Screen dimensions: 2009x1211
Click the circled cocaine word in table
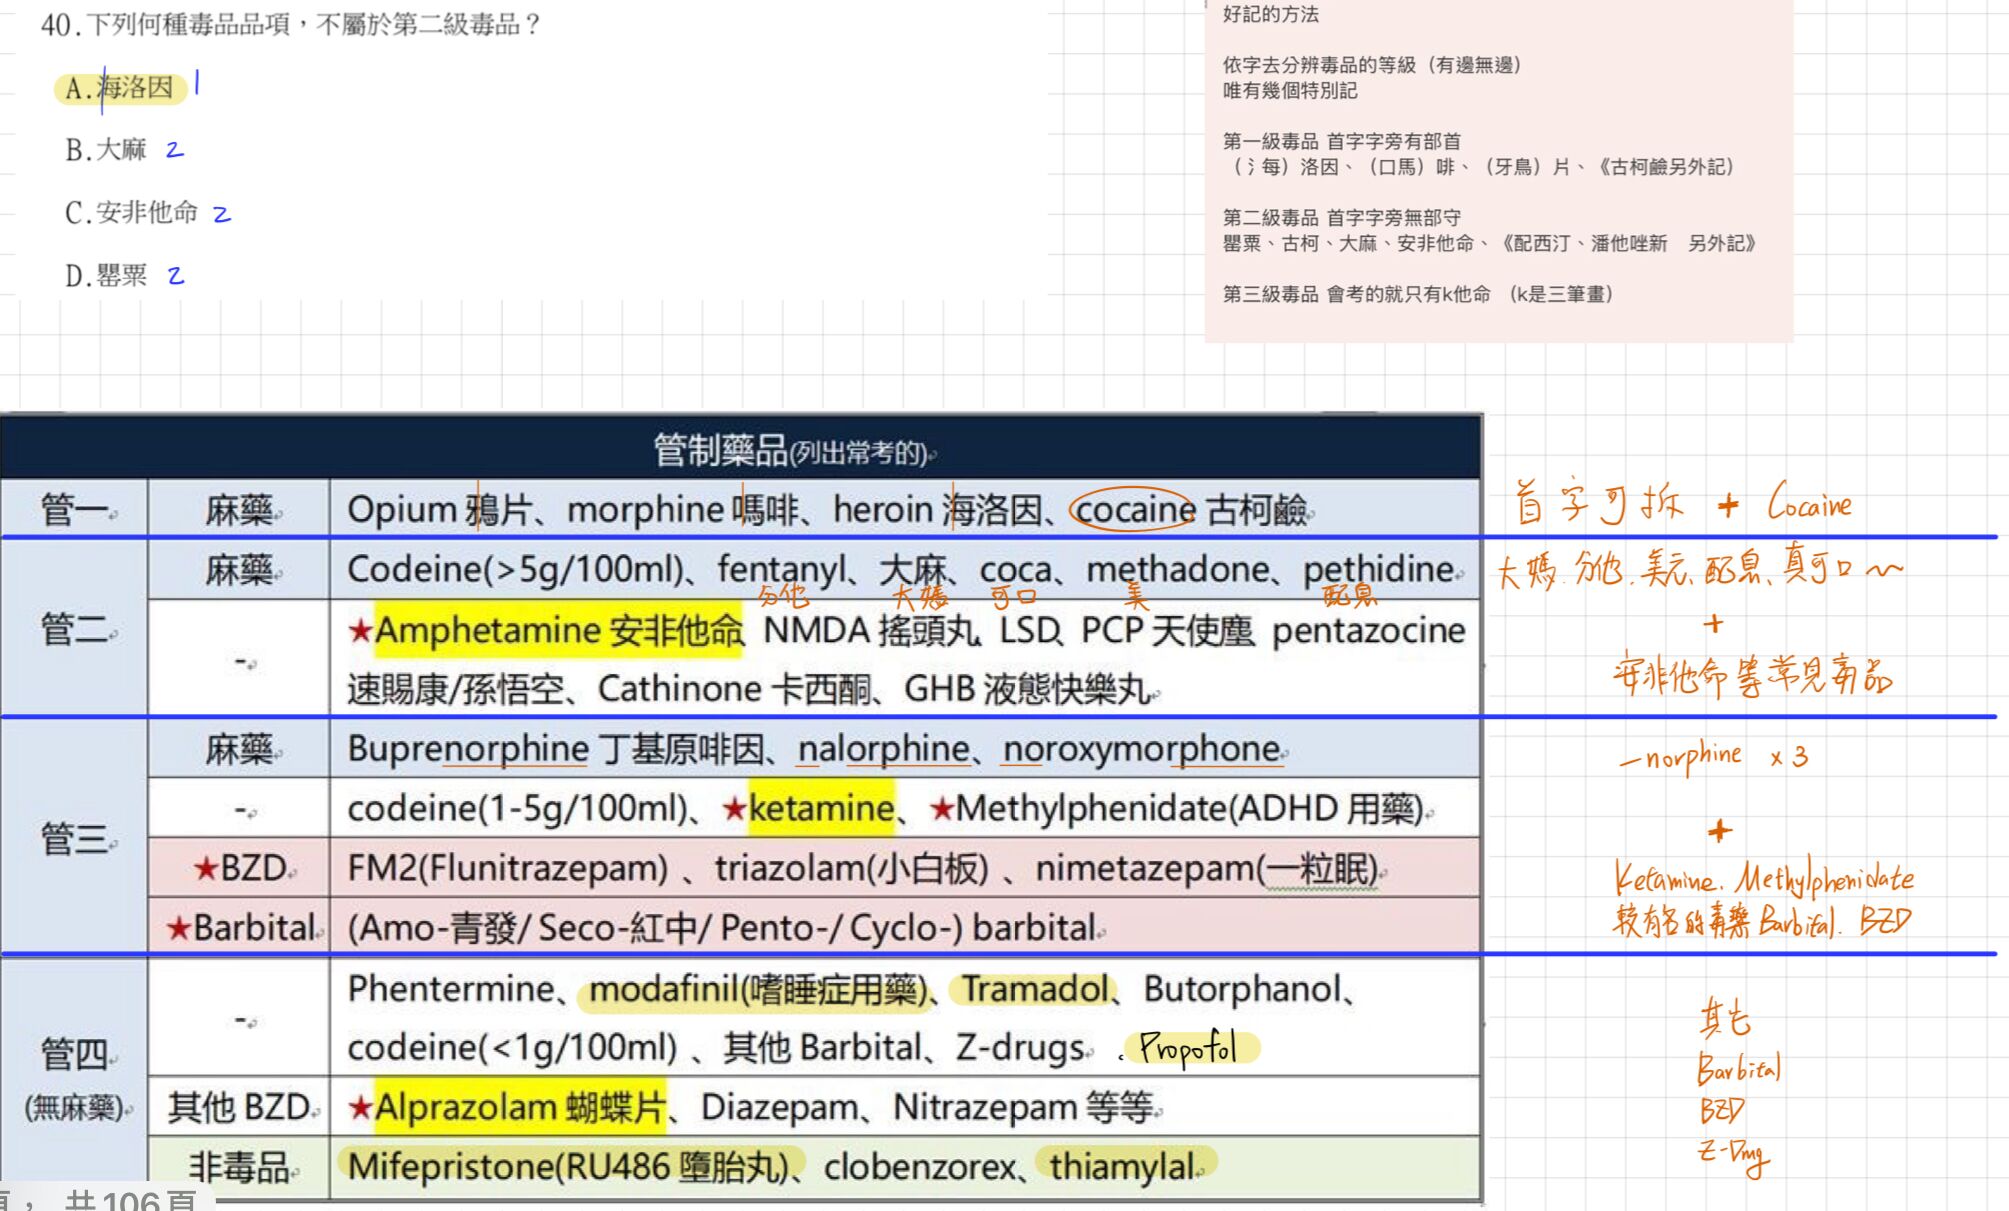[x=1133, y=510]
